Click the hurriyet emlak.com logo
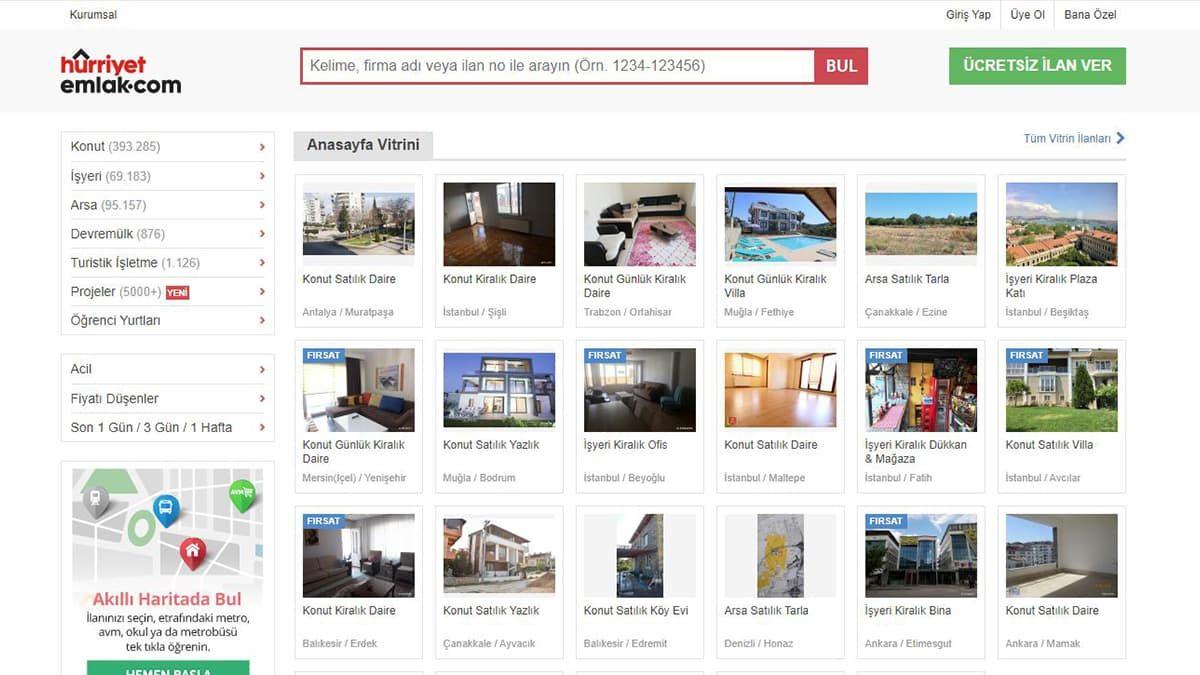The width and height of the screenshot is (1200, 675). click(x=120, y=72)
